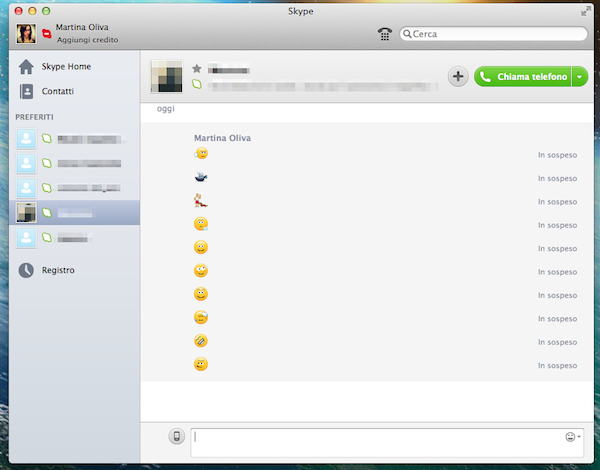Click the exercising figure emoticon message

tap(201, 201)
